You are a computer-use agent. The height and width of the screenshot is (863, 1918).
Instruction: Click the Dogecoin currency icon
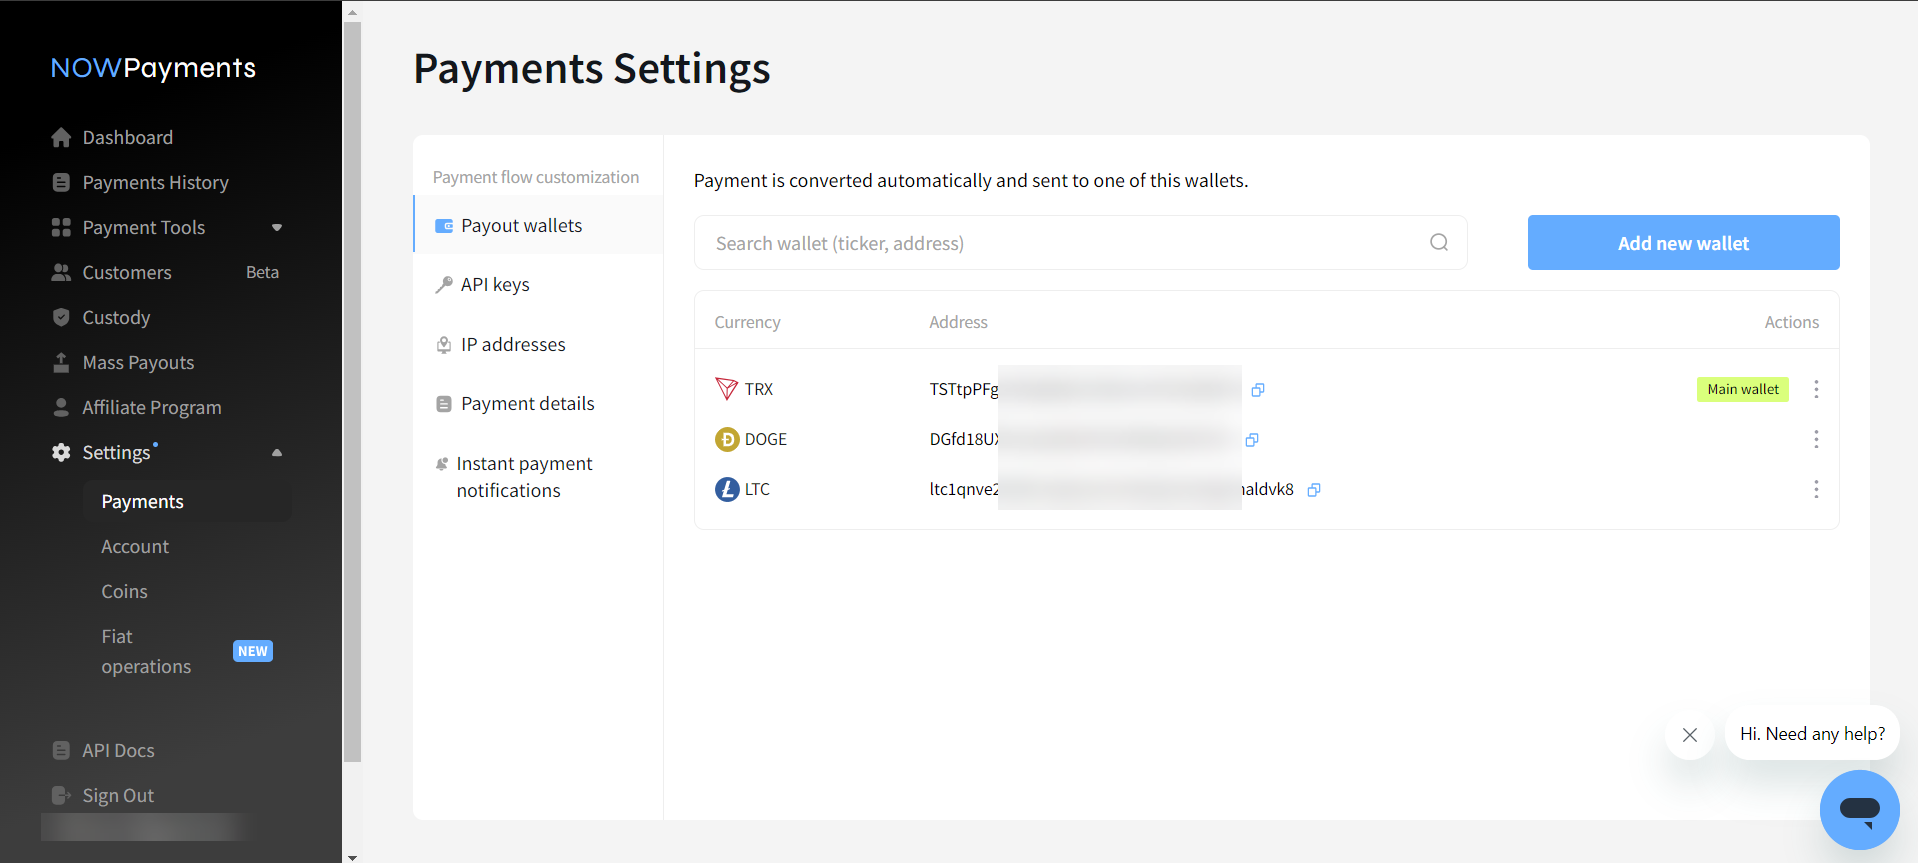point(727,440)
